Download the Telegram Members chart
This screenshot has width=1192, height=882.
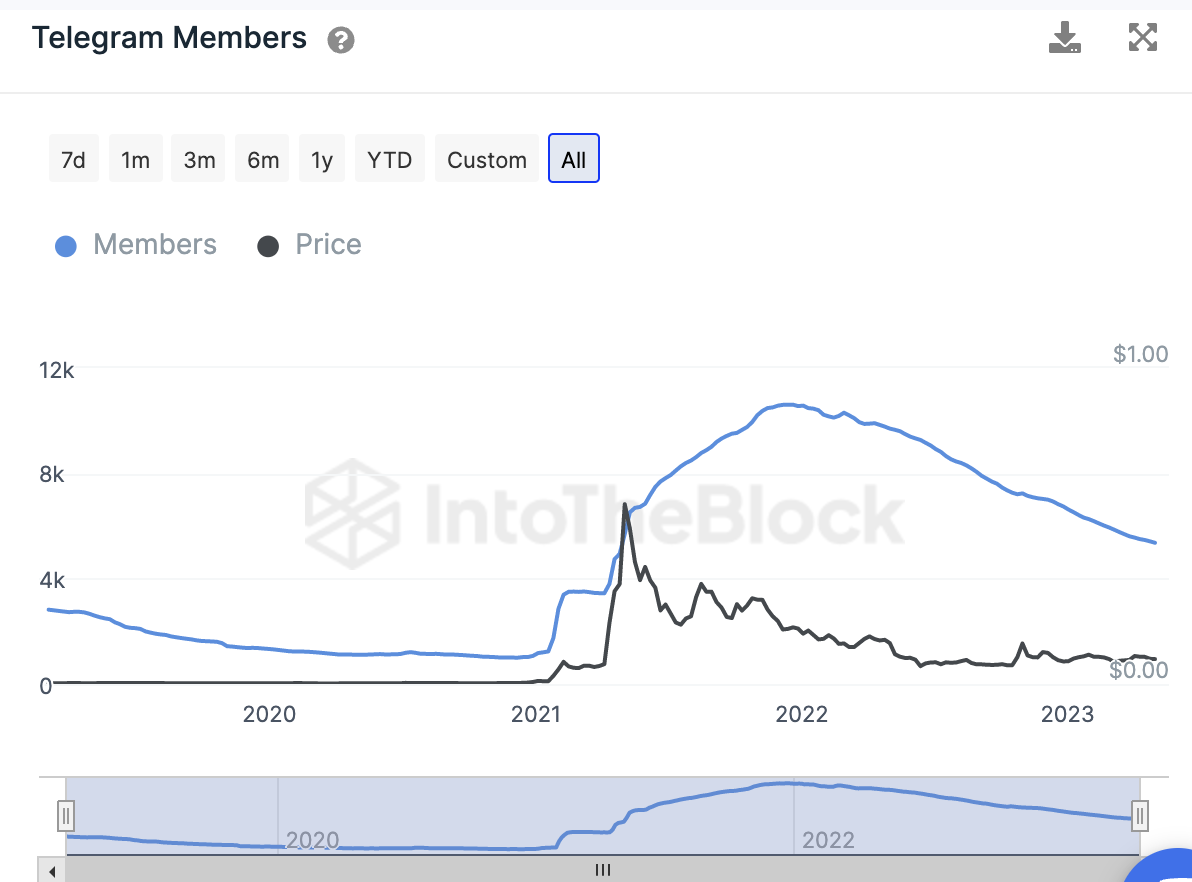coord(1064,38)
